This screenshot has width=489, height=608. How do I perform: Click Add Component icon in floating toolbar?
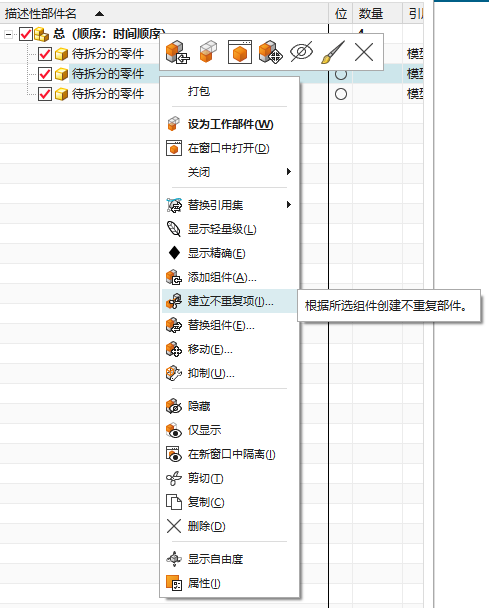tap(178, 52)
